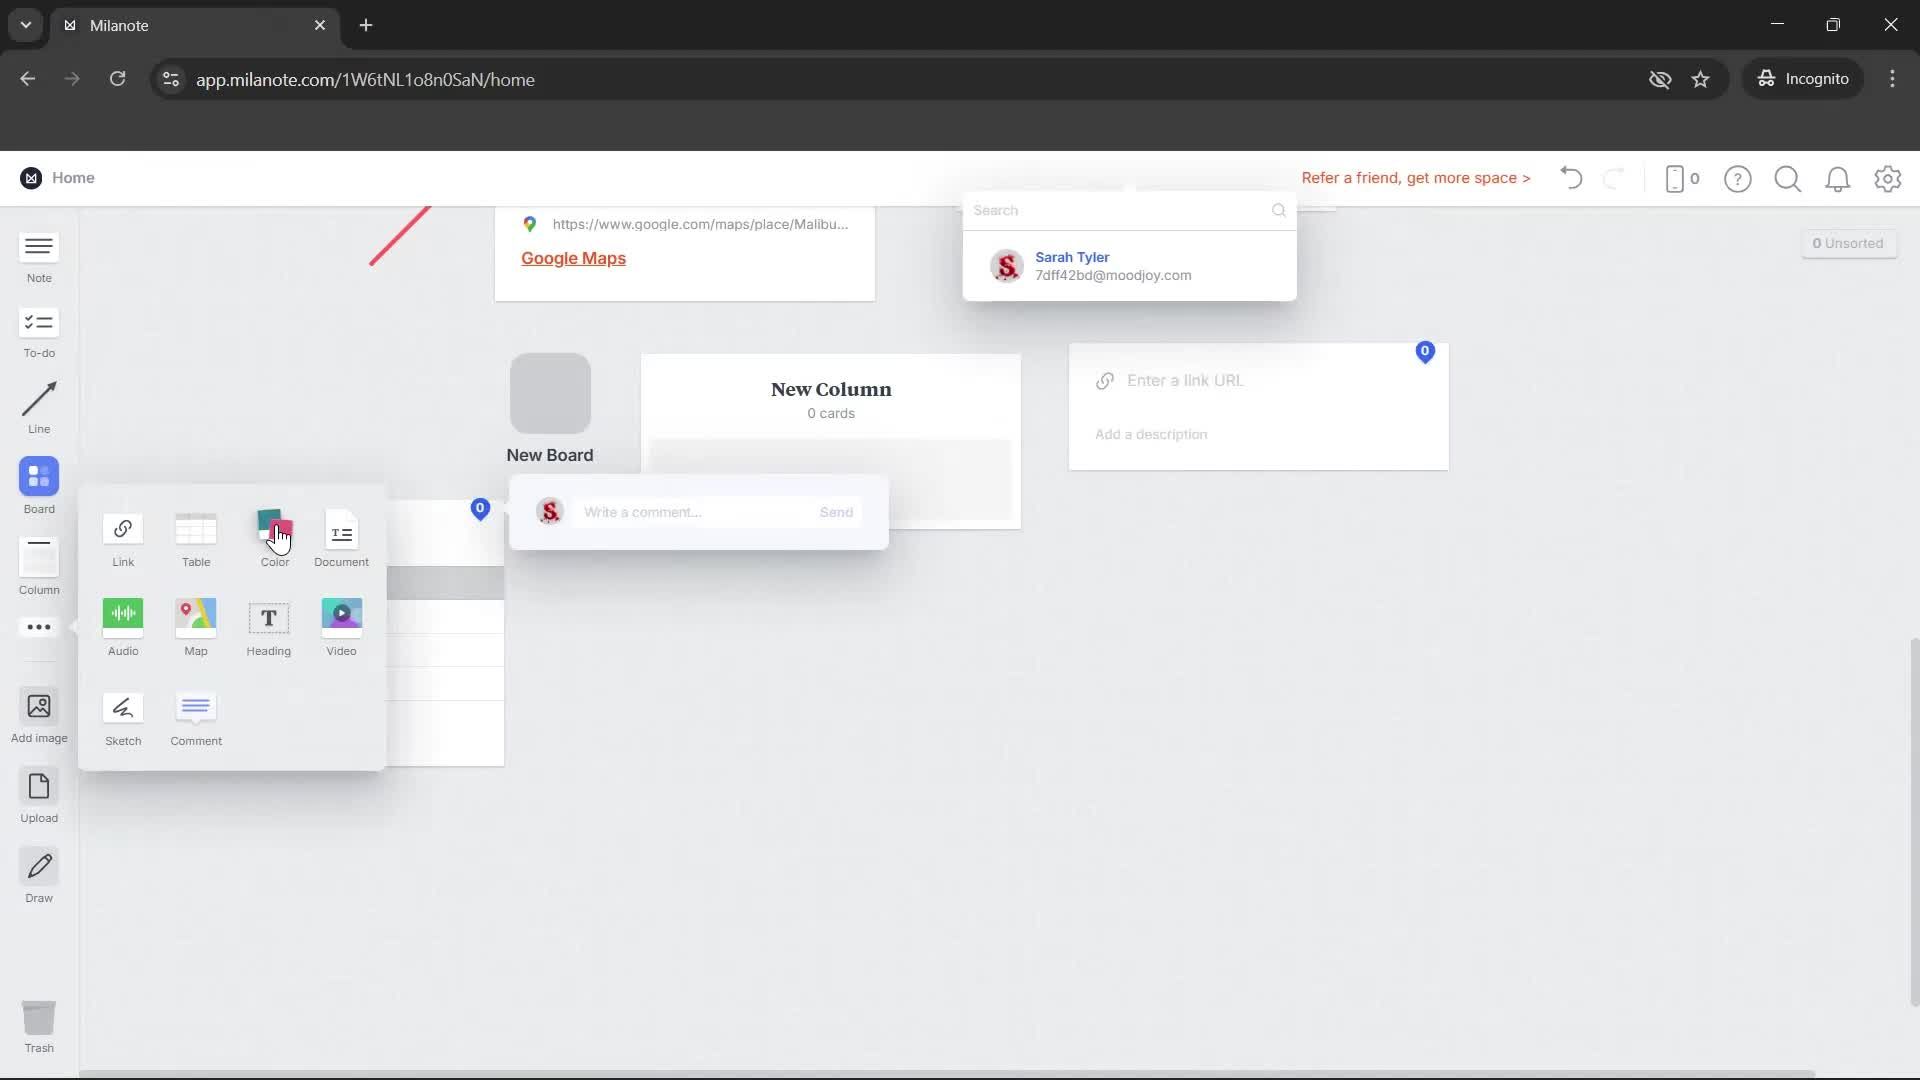
Task: Expand the more options ellipsis in sidebar
Action: point(37,627)
